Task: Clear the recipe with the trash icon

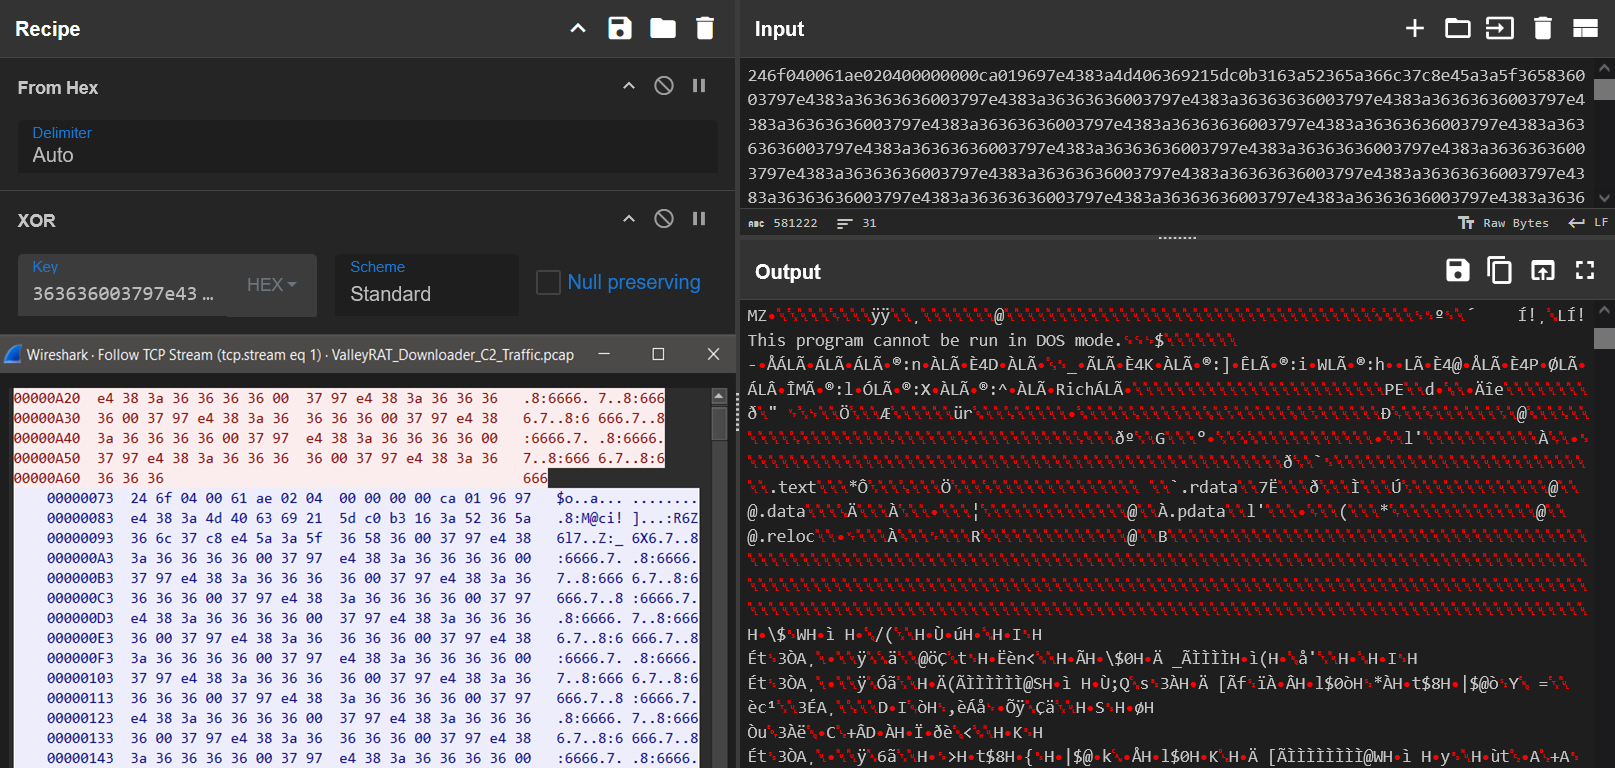Action: (705, 28)
